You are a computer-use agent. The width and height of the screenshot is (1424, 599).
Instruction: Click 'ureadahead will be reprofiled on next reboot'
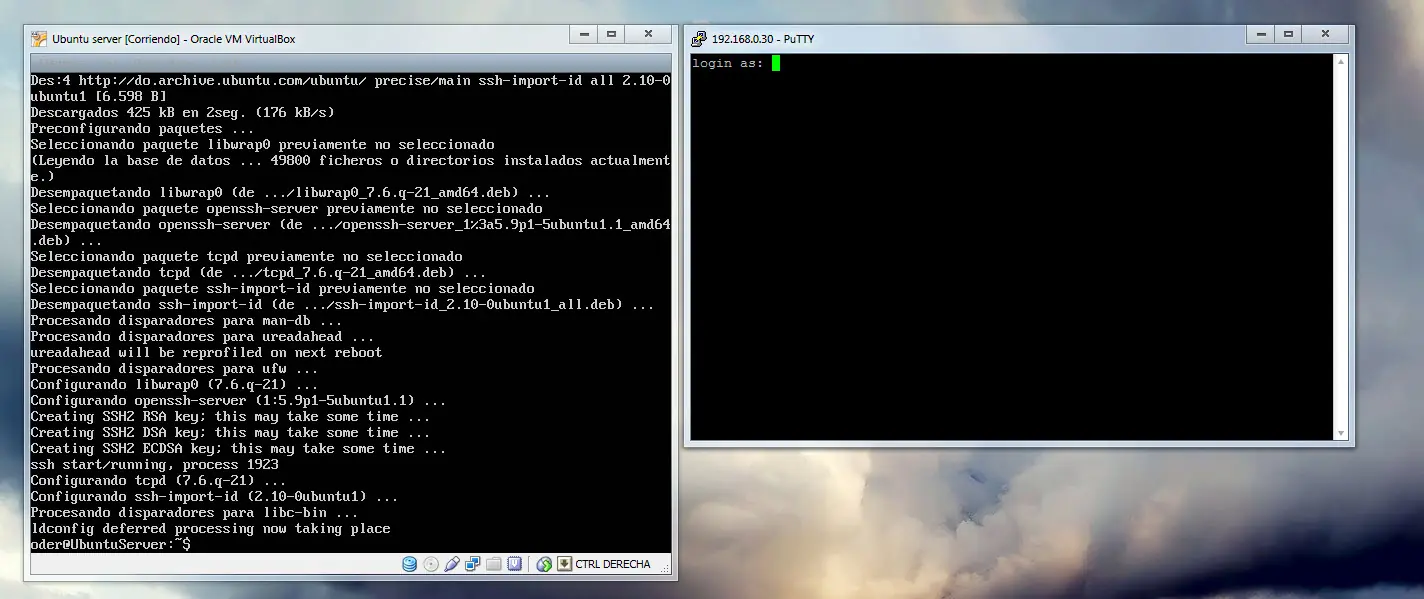[206, 352]
